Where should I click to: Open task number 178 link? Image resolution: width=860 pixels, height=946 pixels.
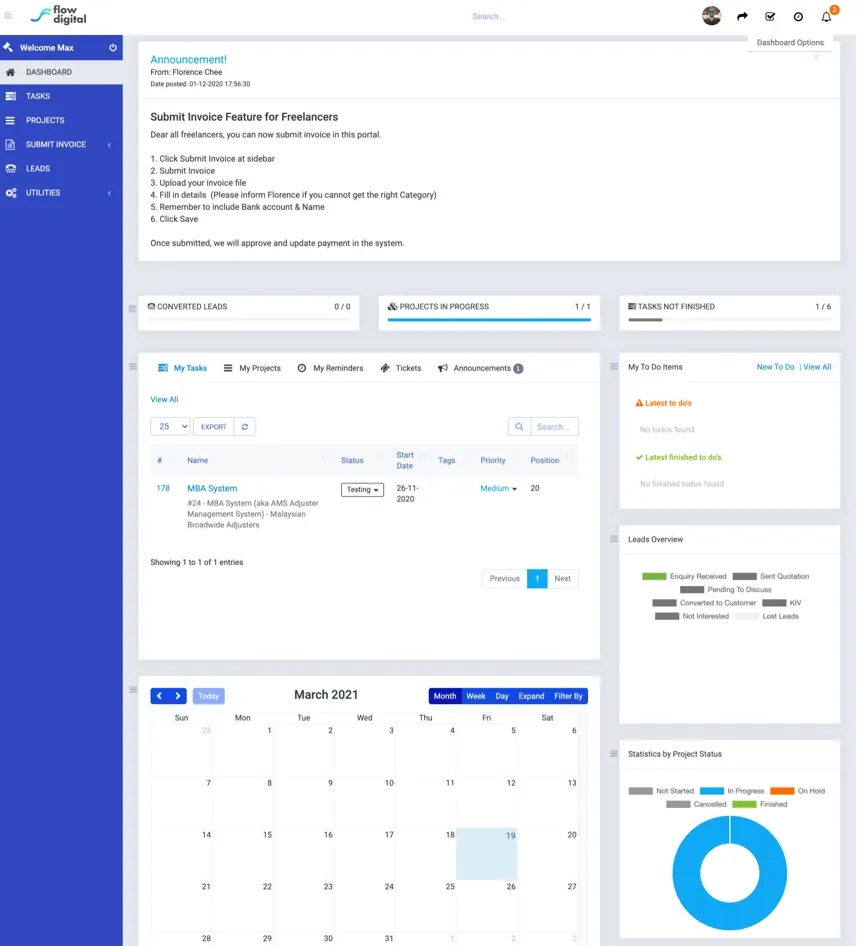click(x=163, y=488)
